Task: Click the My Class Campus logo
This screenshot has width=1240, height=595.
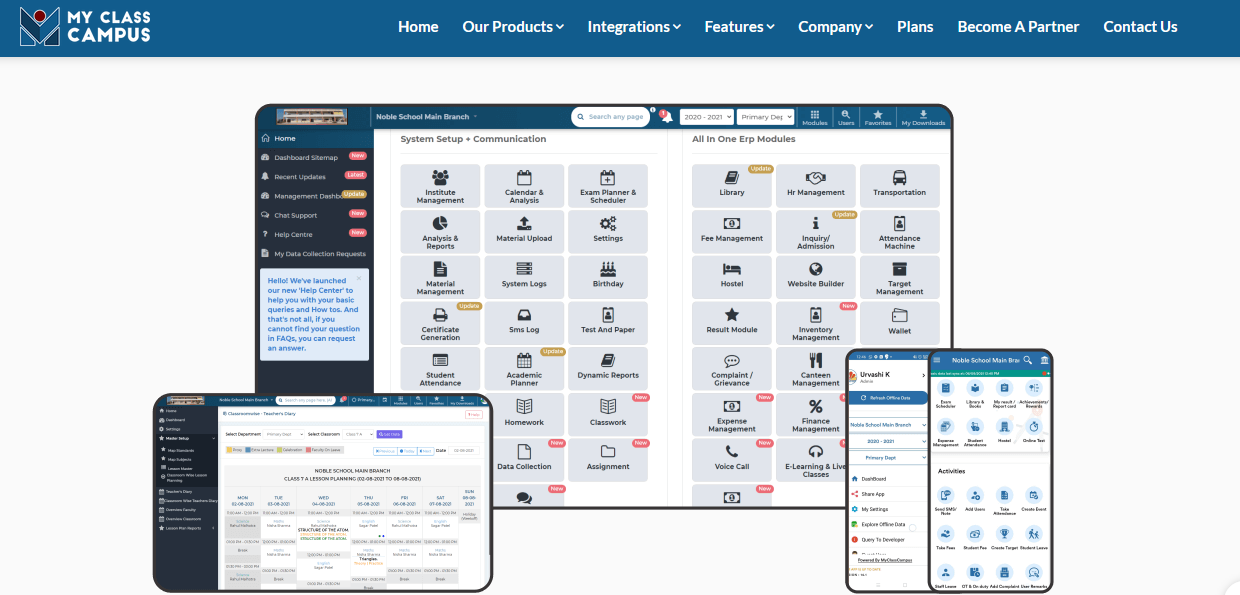Action: [85, 27]
